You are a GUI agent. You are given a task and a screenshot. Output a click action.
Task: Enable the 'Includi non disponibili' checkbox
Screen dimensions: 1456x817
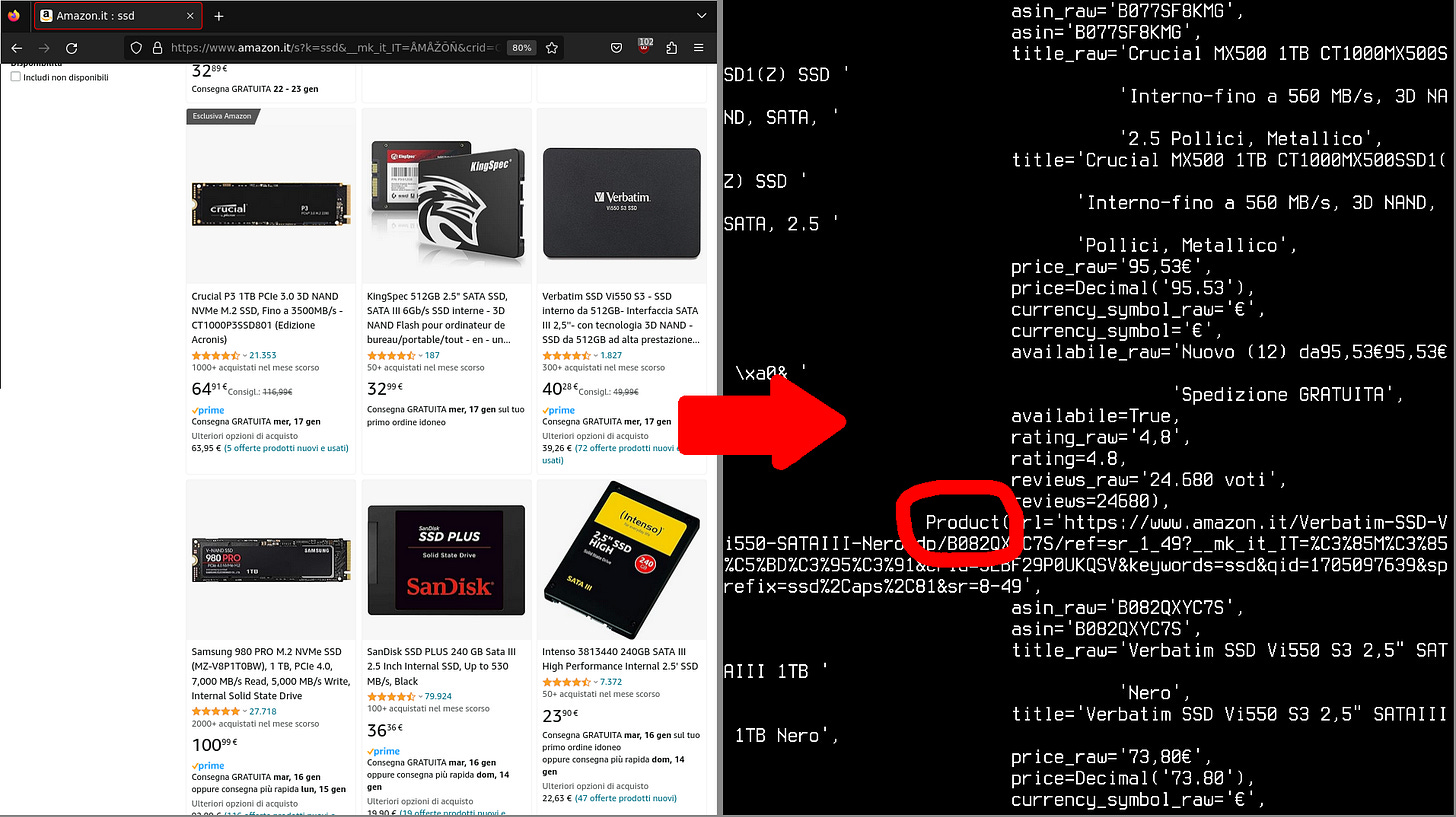15,76
